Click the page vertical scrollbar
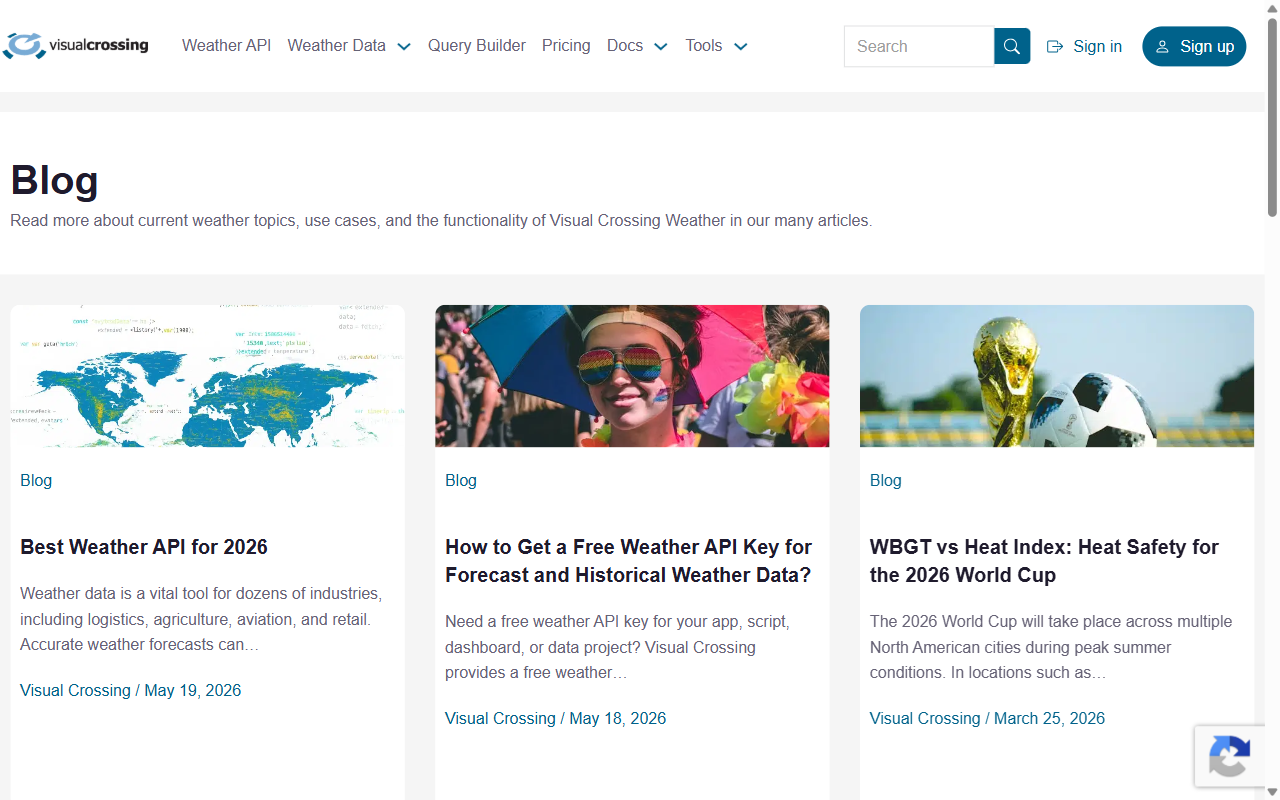Image resolution: width=1280 pixels, height=800 pixels. 1272,400
